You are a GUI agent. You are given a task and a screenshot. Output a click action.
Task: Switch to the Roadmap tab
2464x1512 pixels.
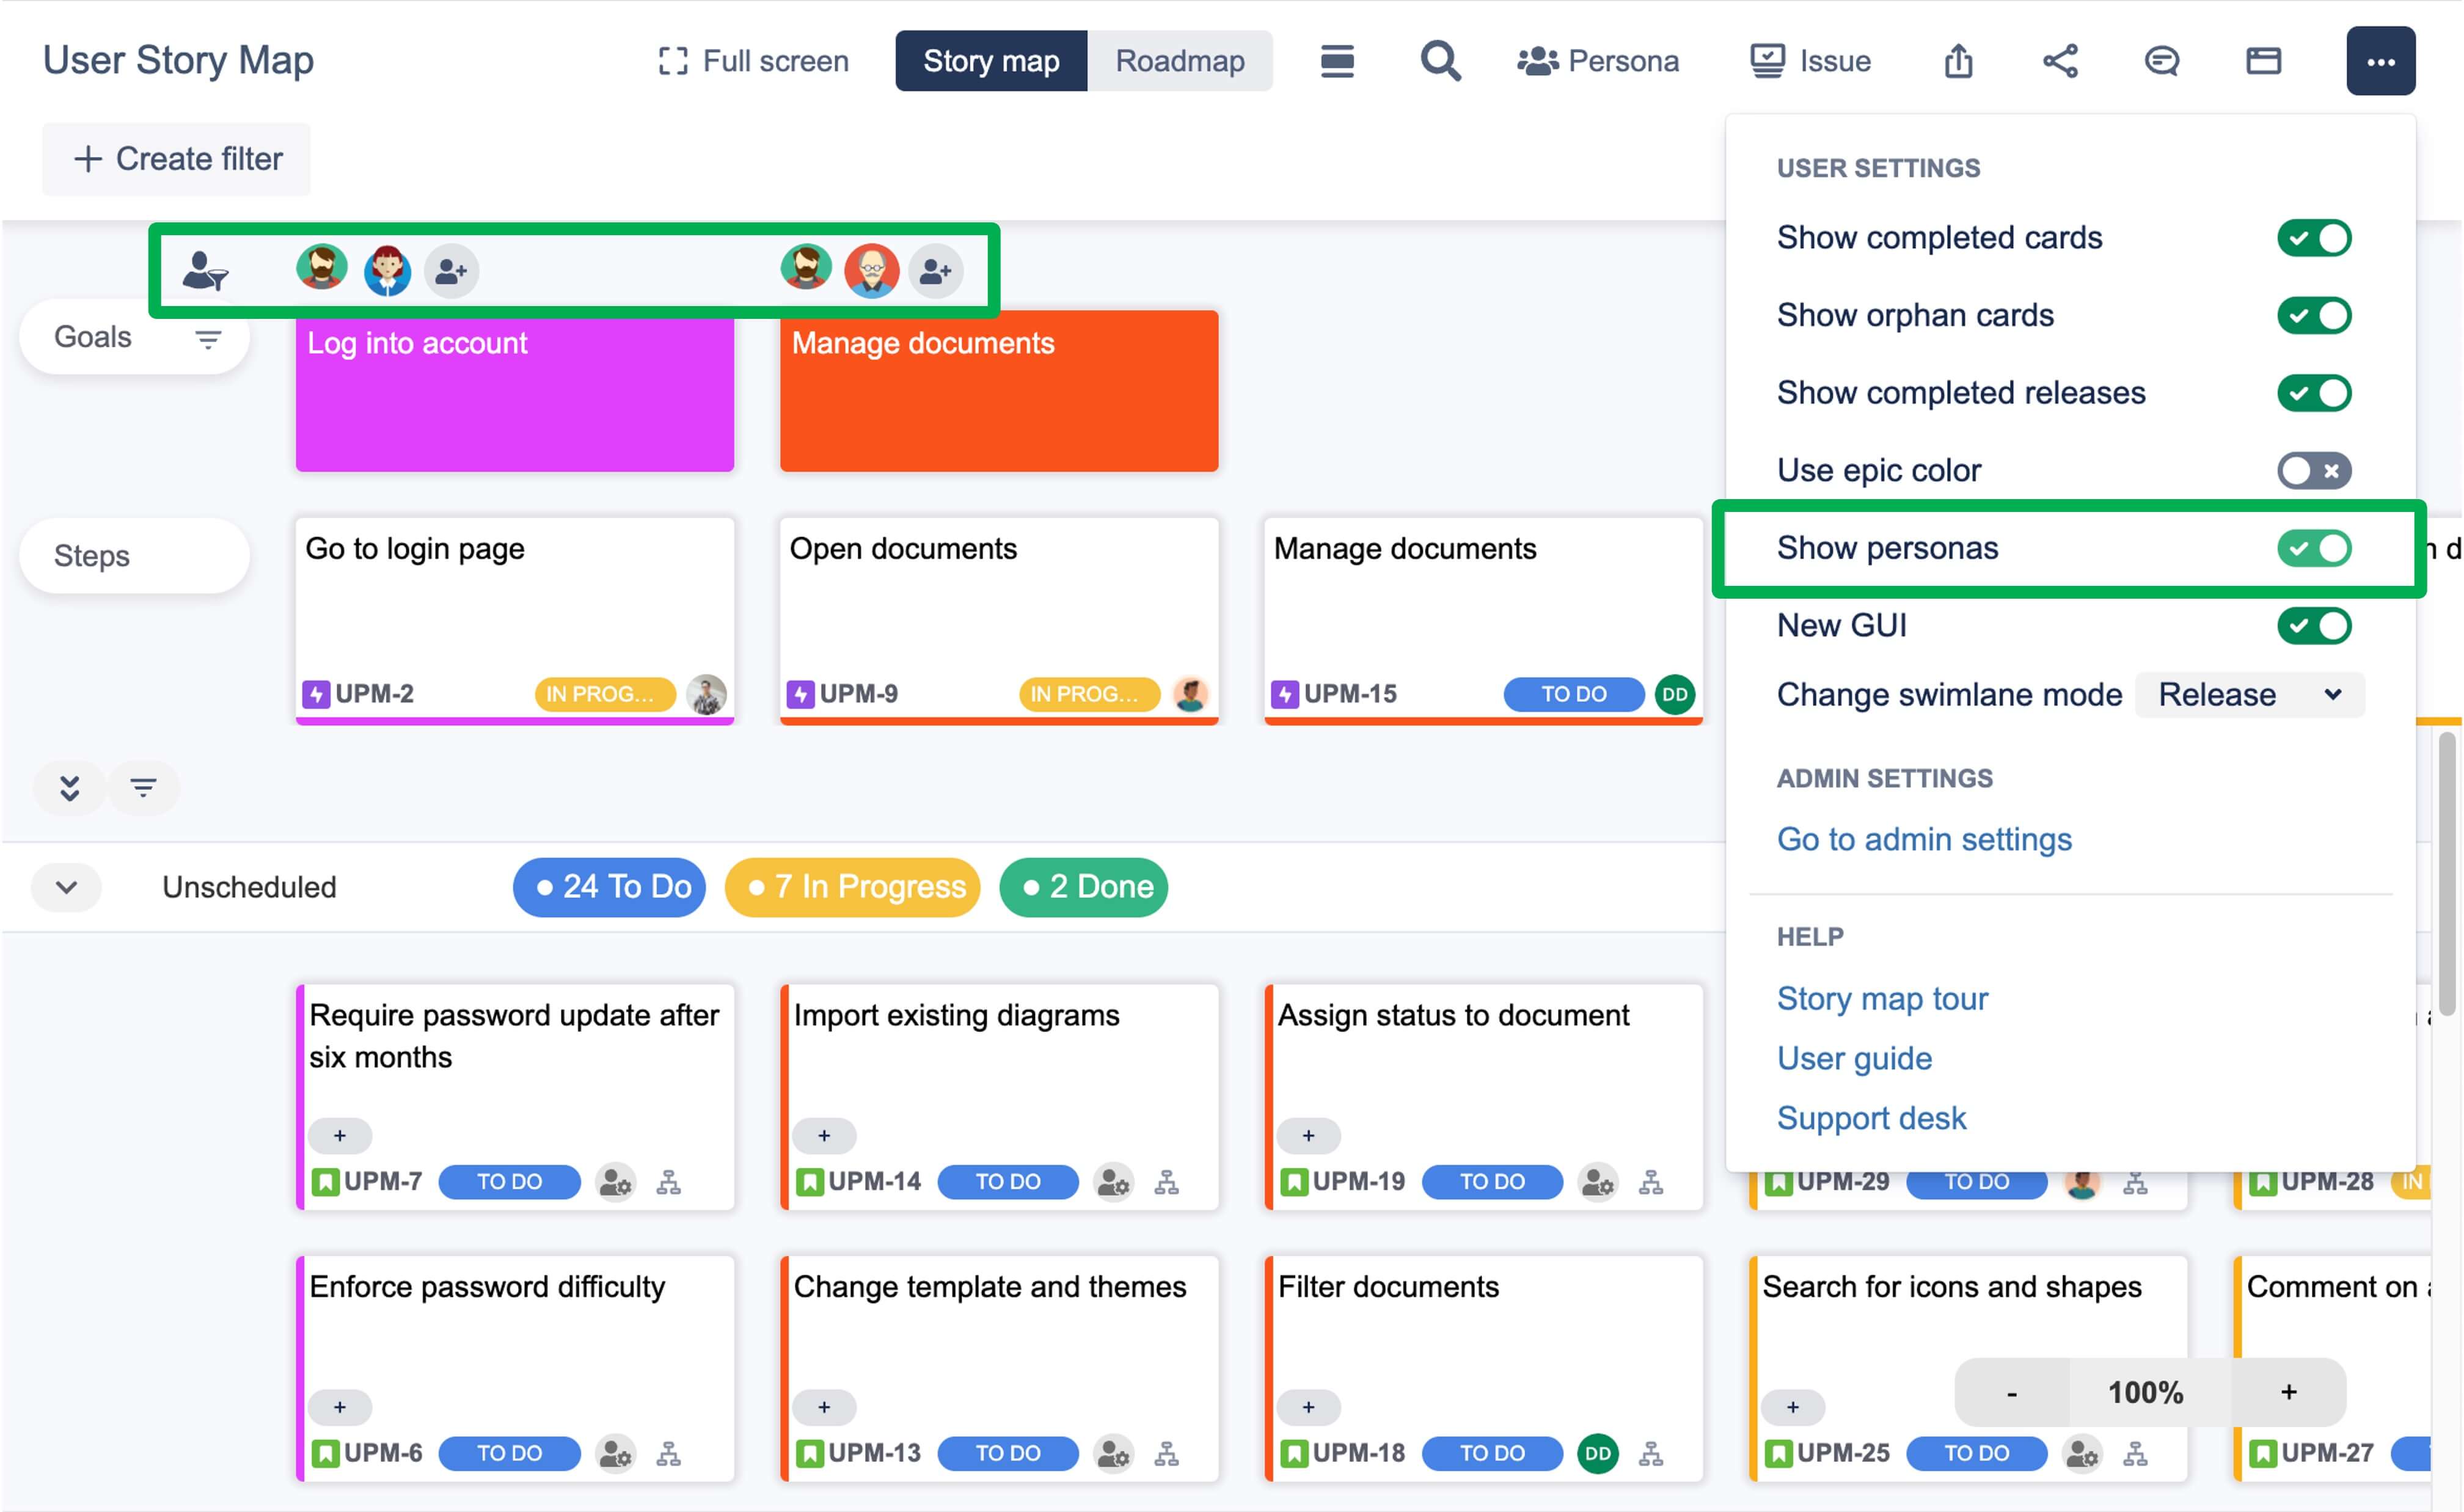coord(1179,61)
